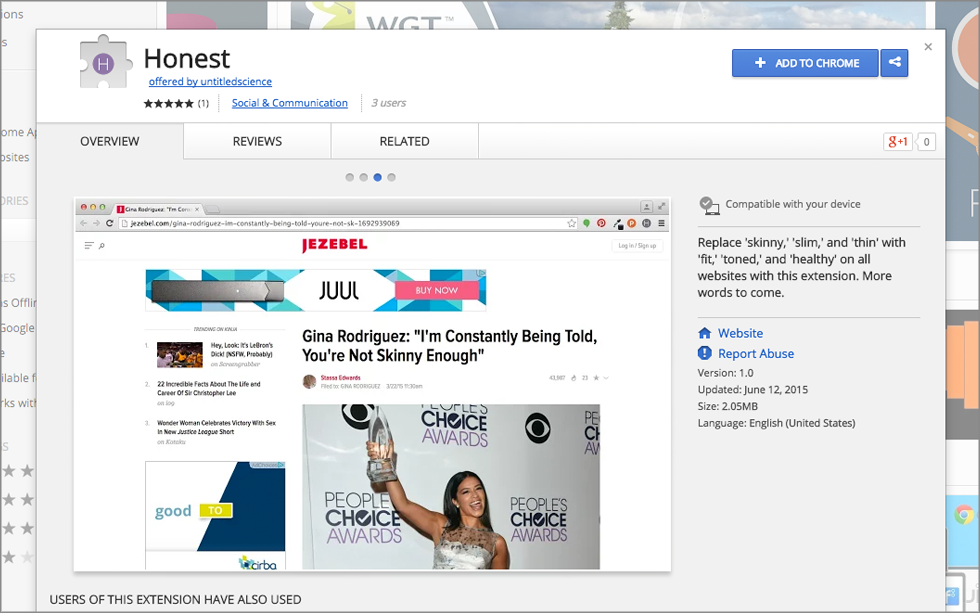The width and height of the screenshot is (980, 613).
Task: Click the Add to Chrome button
Action: tap(805, 63)
